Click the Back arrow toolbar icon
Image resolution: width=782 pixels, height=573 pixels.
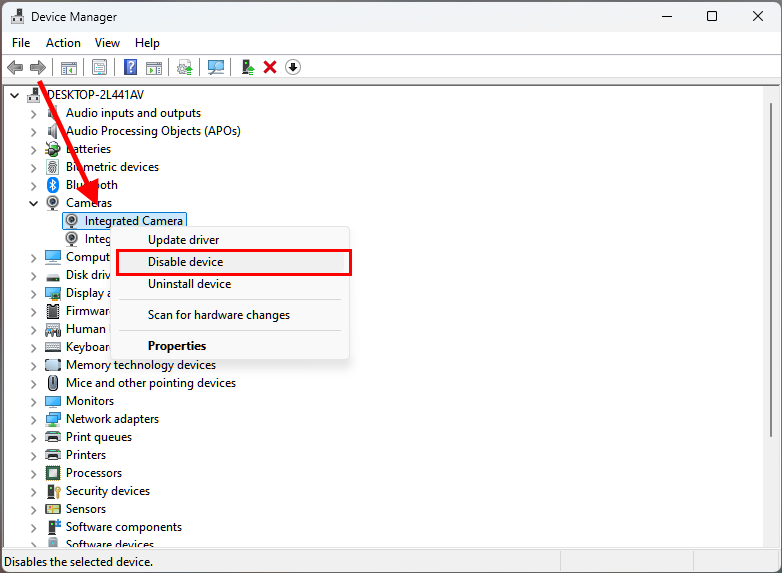pos(15,67)
